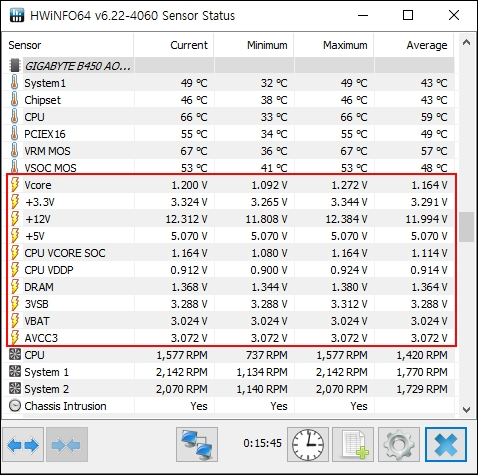Click the CPU fan speed icon

point(15,355)
